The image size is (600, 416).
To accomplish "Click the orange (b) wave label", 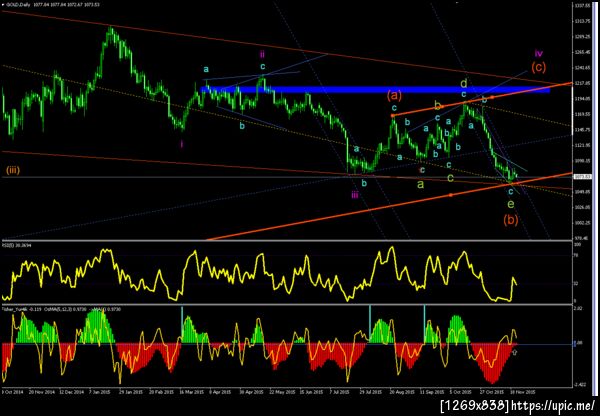I will 511,220.
